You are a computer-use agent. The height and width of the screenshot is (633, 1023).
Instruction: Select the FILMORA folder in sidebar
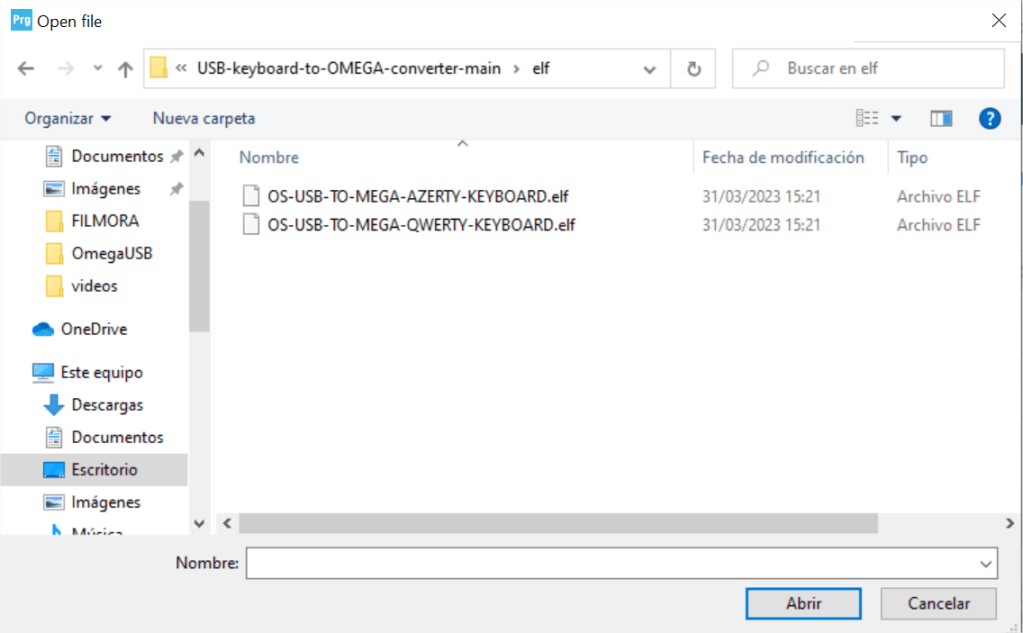click(x=105, y=221)
